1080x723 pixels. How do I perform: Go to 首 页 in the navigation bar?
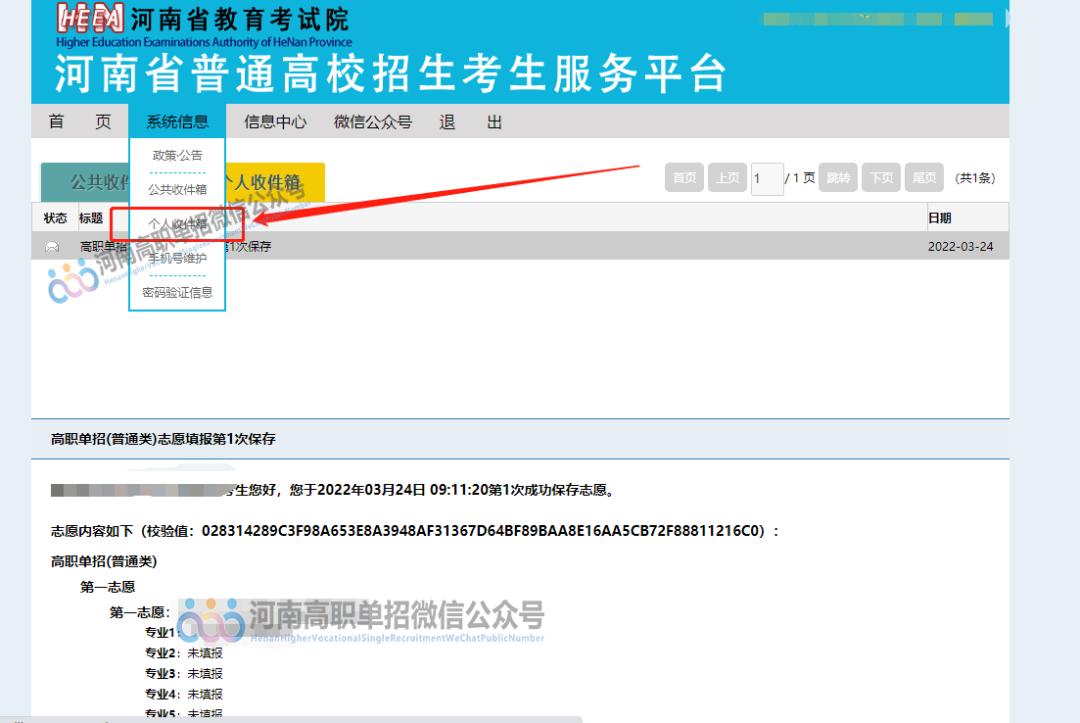(x=80, y=121)
